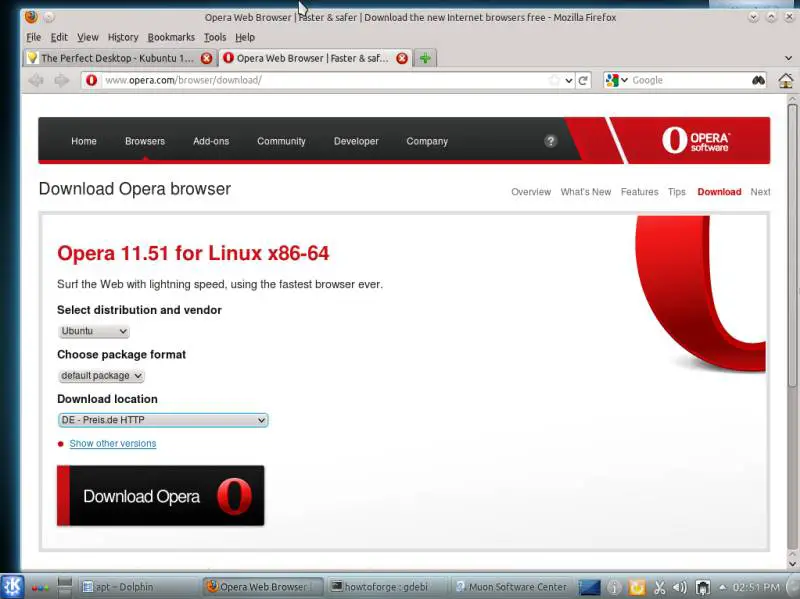Open the Download location dropdown
Screen dimensions: 800x599
(163, 420)
